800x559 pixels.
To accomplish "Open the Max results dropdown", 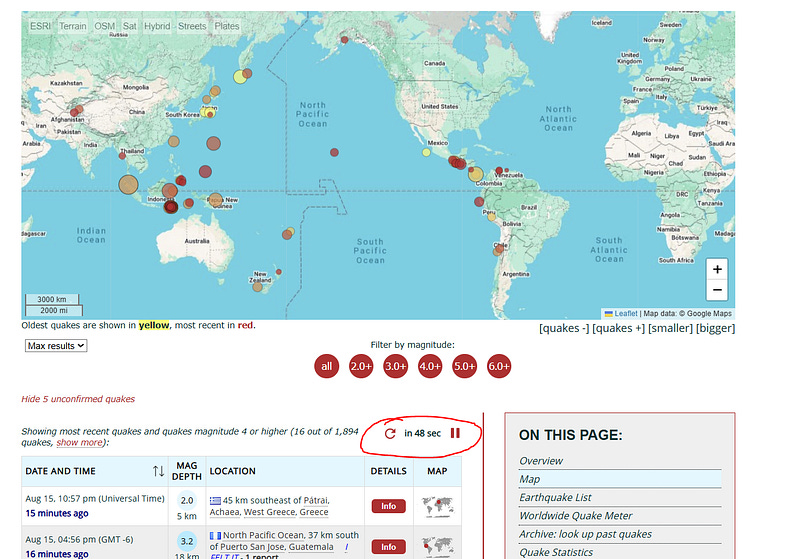I will tap(56, 346).
